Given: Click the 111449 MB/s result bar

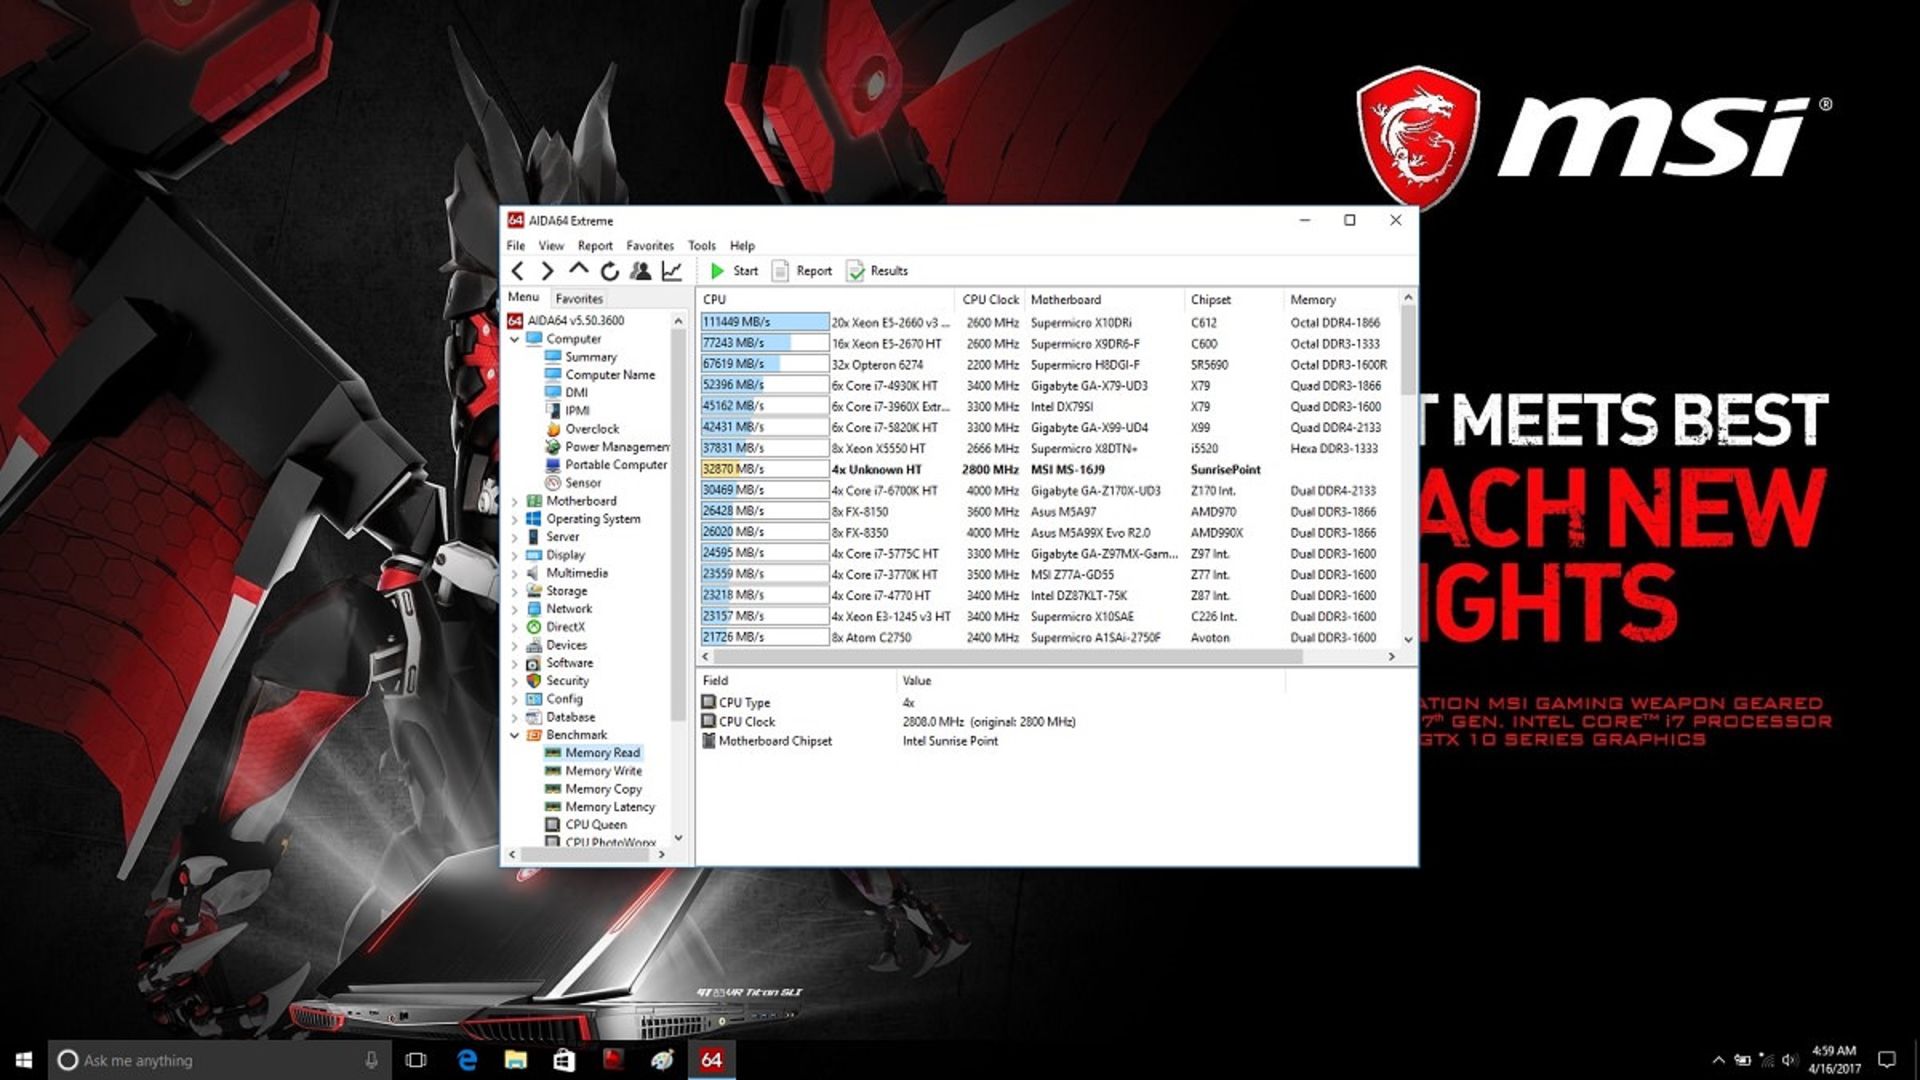Looking at the screenshot, I should point(765,322).
